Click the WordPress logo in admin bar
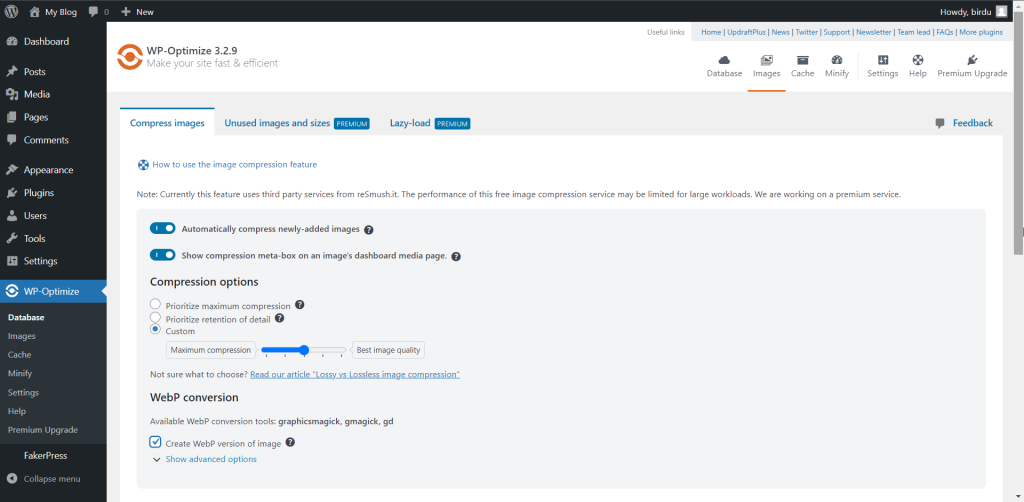1024x502 pixels. click(11, 11)
